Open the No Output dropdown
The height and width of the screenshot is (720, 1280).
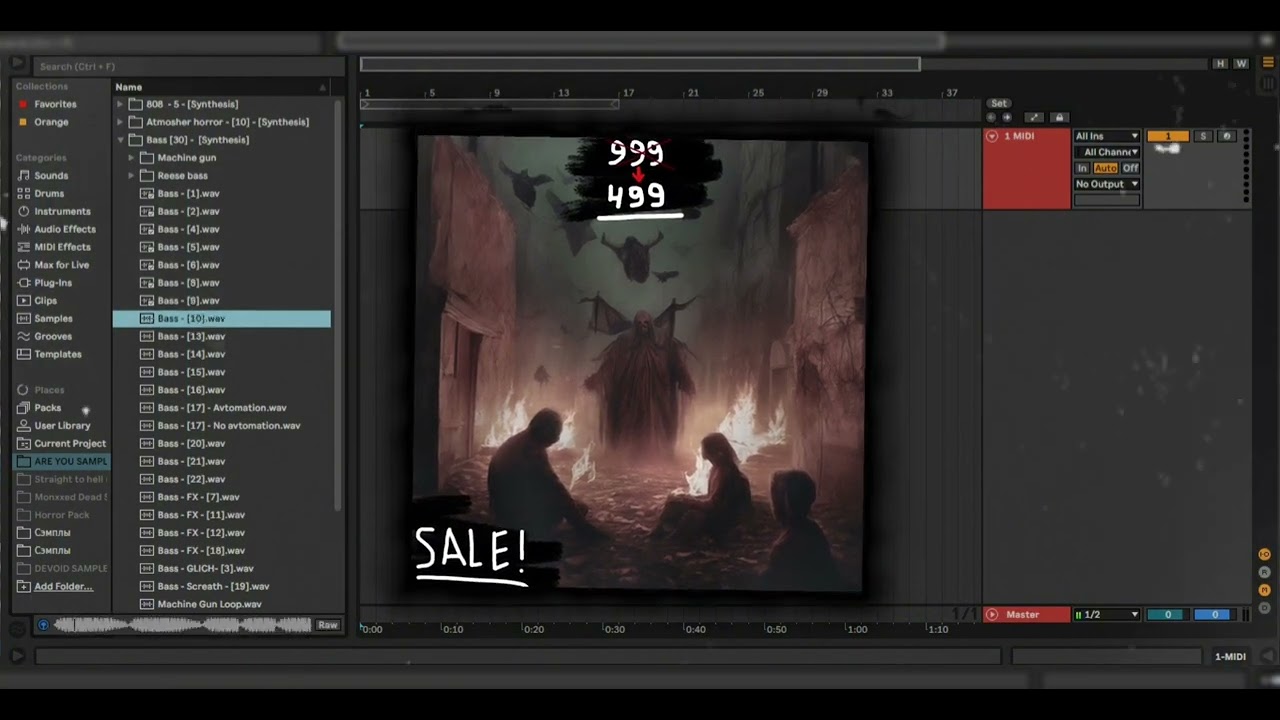tap(1107, 184)
